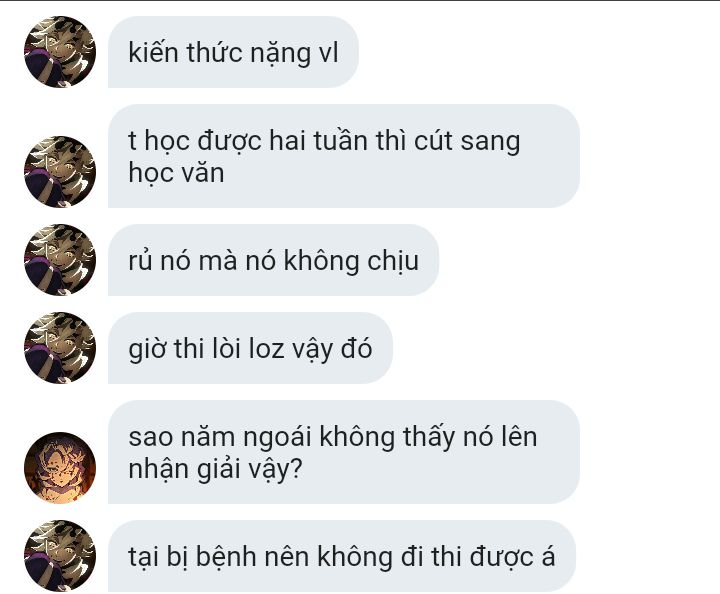The image size is (720, 594).
Task: Open the orange-toned avatar of the other sender
Action: click(60, 468)
